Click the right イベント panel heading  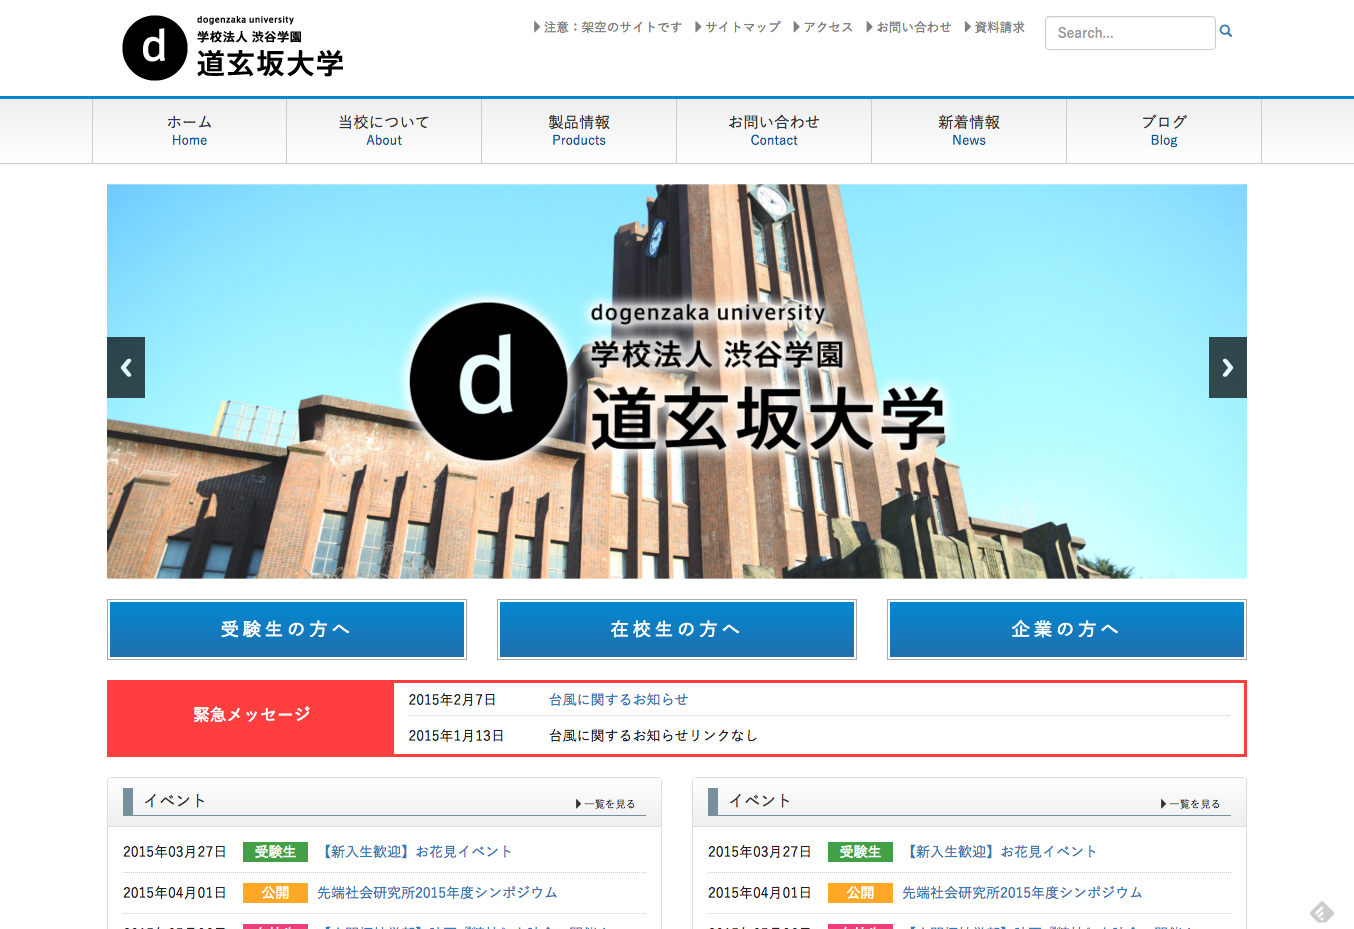click(x=760, y=800)
